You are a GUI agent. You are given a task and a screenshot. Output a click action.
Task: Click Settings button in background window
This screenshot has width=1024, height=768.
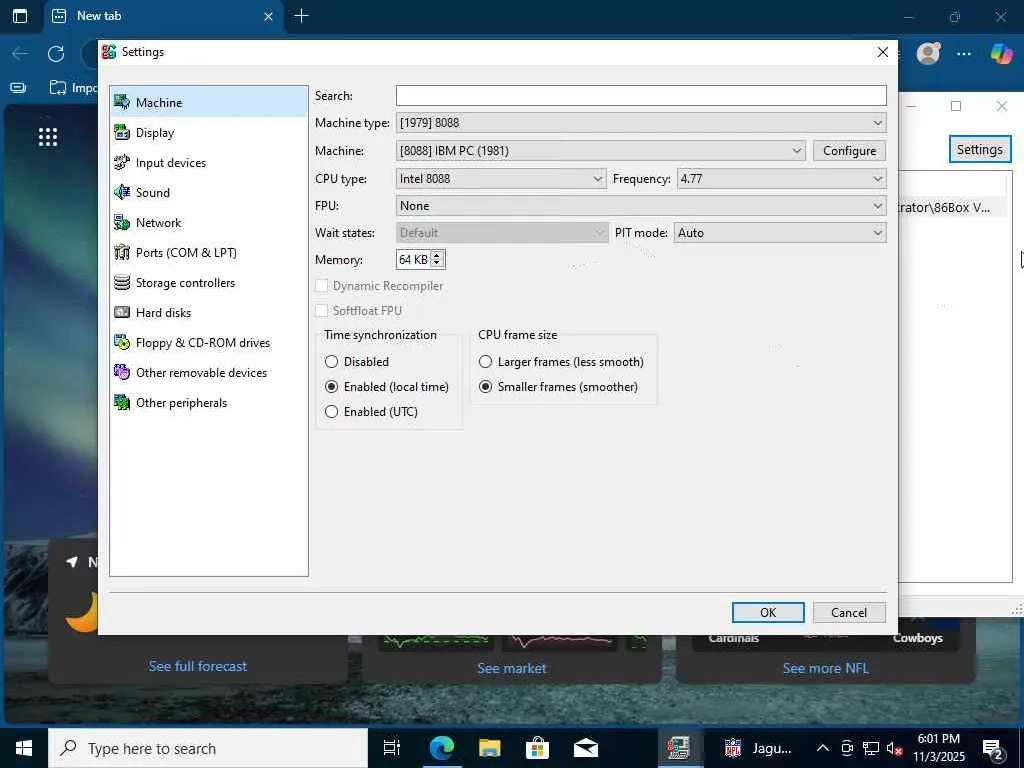pyautogui.click(x=979, y=149)
